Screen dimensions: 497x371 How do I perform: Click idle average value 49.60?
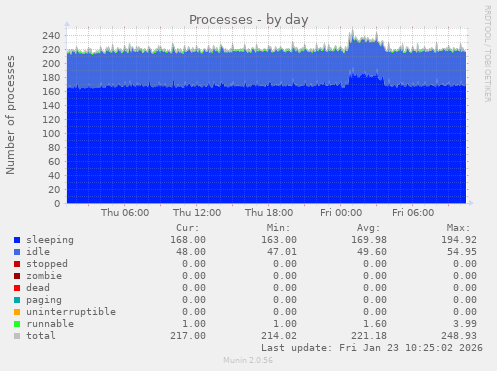(372, 252)
